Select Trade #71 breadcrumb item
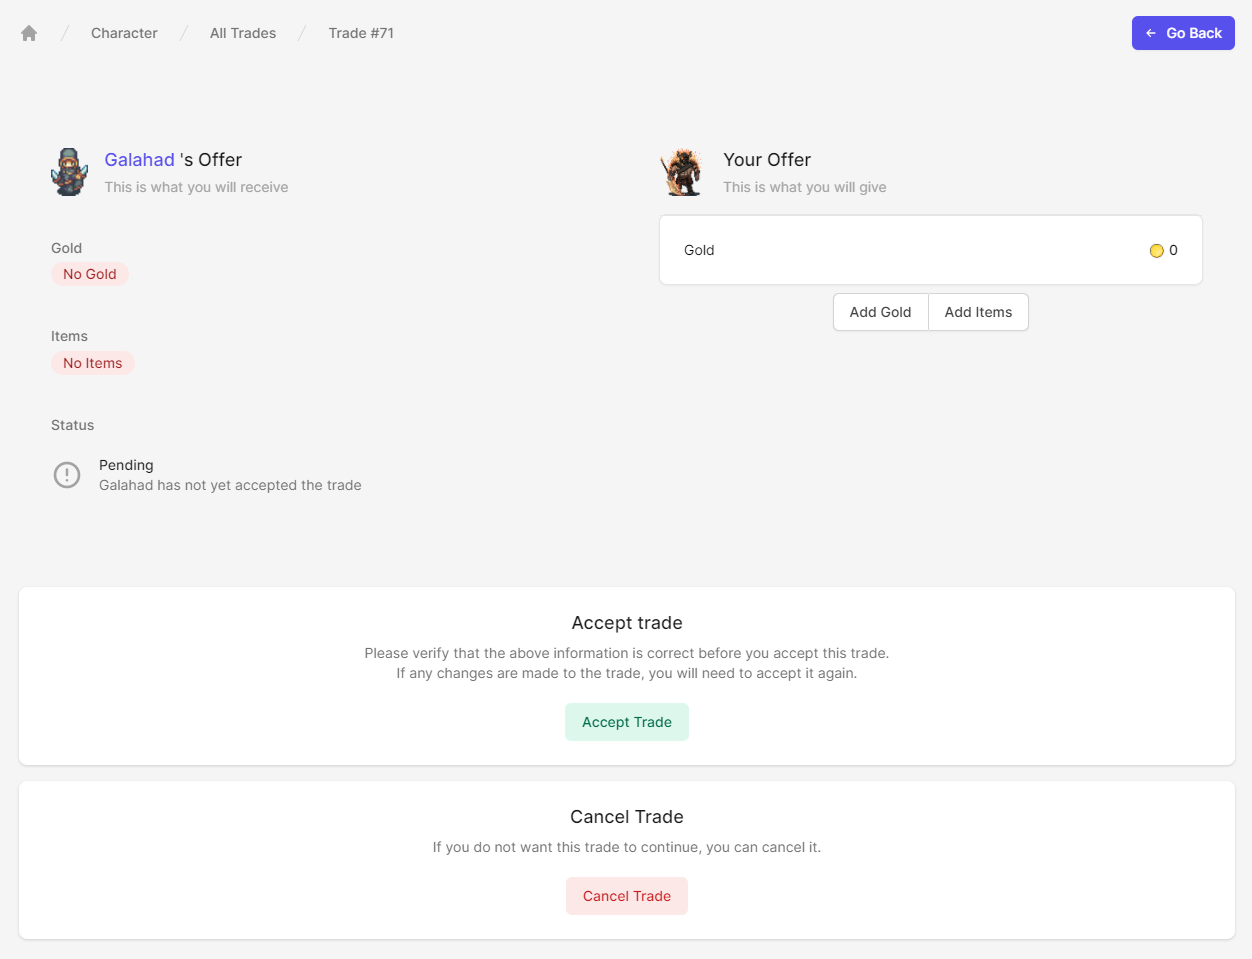 click(x=361, y=33)
